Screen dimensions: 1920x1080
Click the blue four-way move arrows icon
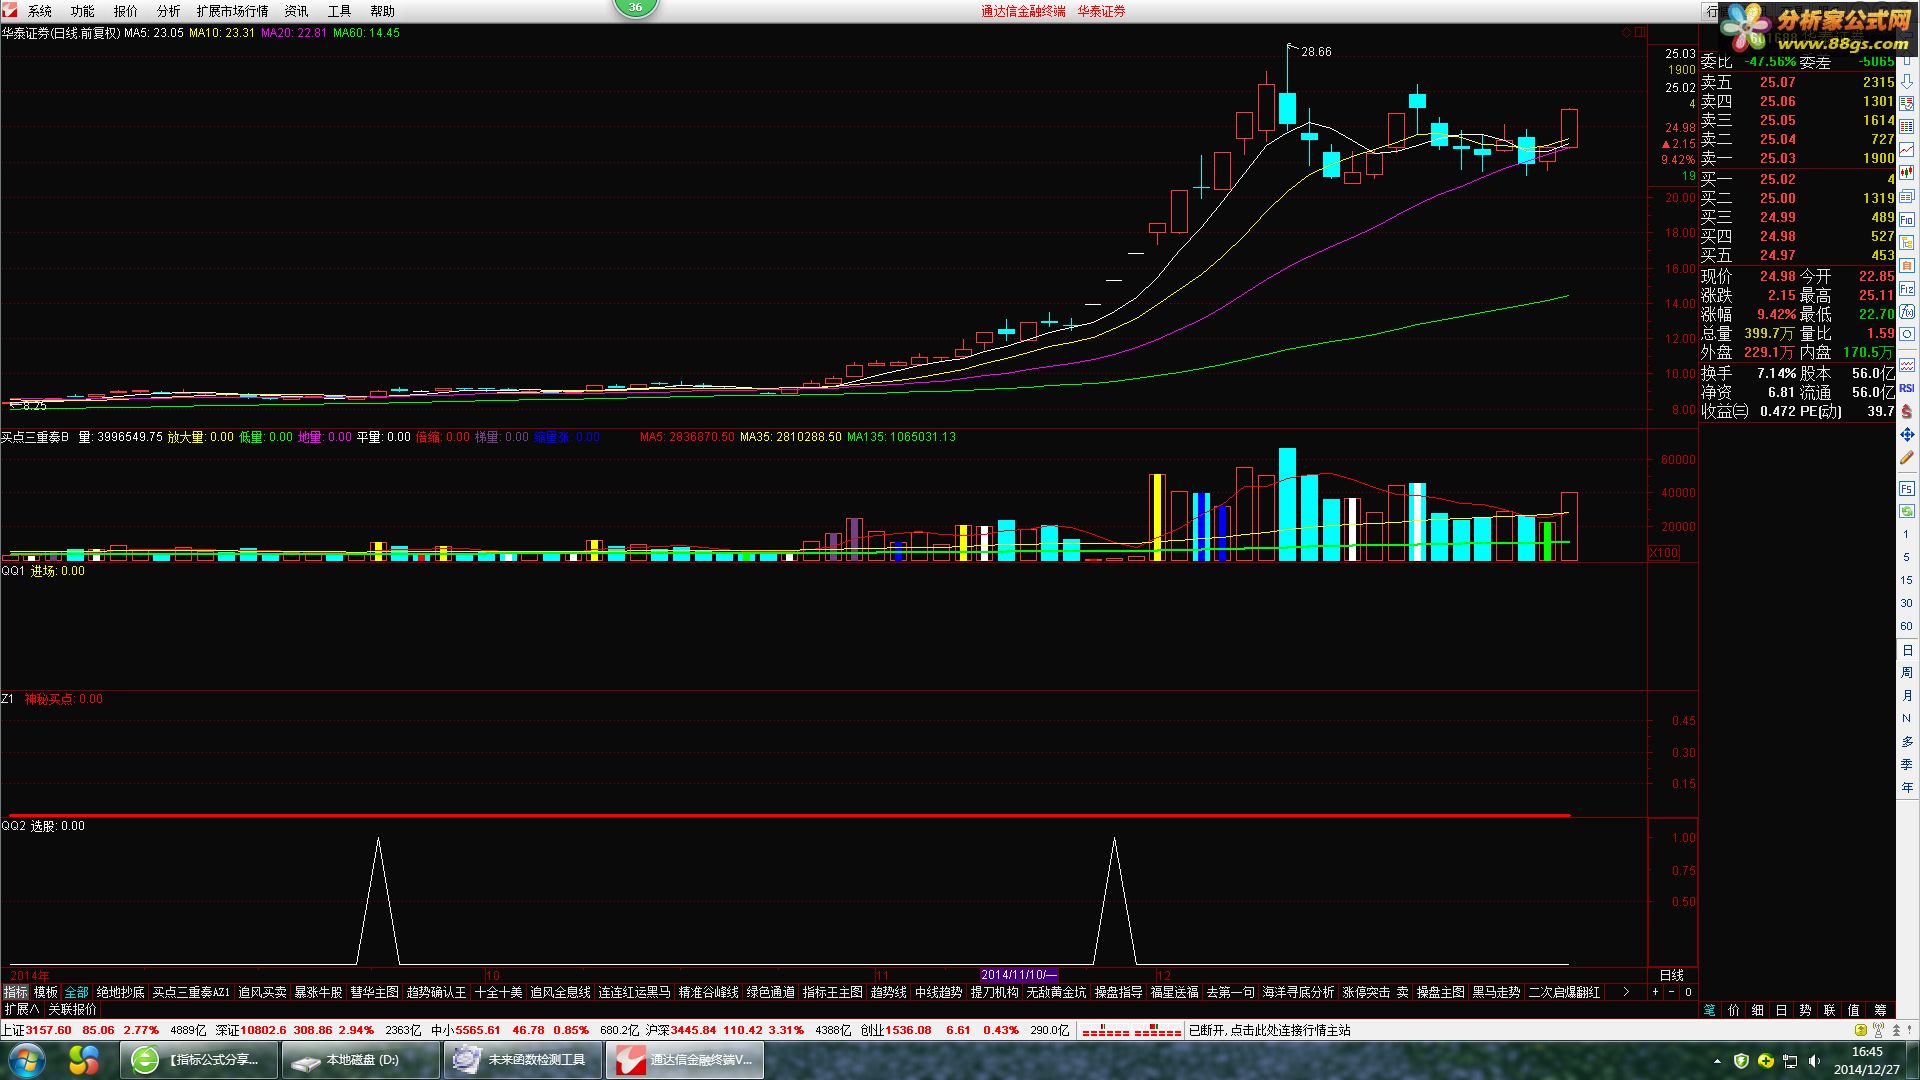pos(1907,435)
